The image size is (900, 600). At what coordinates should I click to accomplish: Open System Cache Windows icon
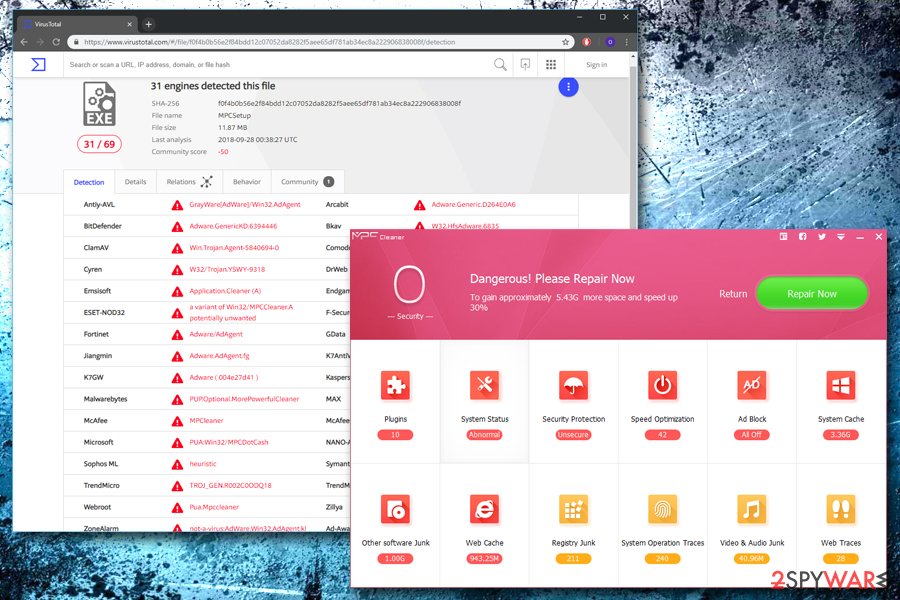tap(841, 385)
